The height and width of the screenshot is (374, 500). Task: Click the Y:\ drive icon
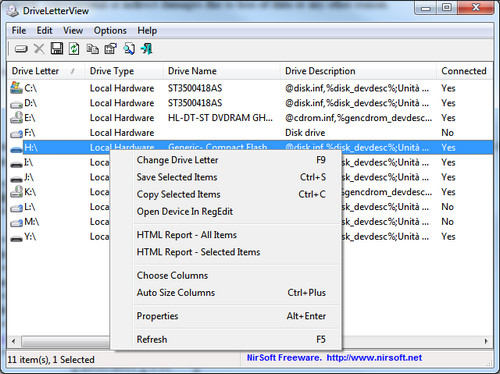tap(16, 238)
